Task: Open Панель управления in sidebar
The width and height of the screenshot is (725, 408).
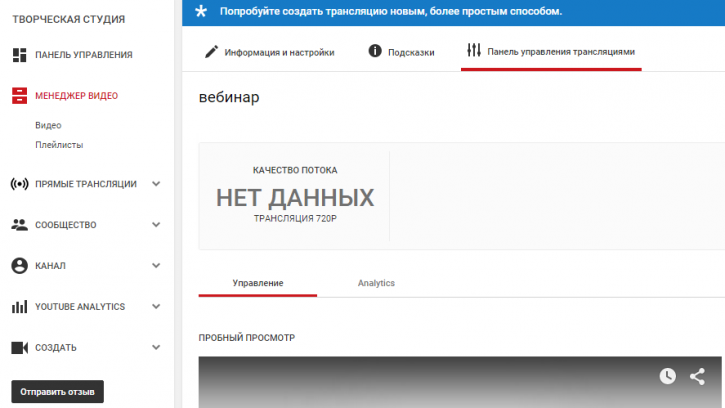Action: click(84, 55)
